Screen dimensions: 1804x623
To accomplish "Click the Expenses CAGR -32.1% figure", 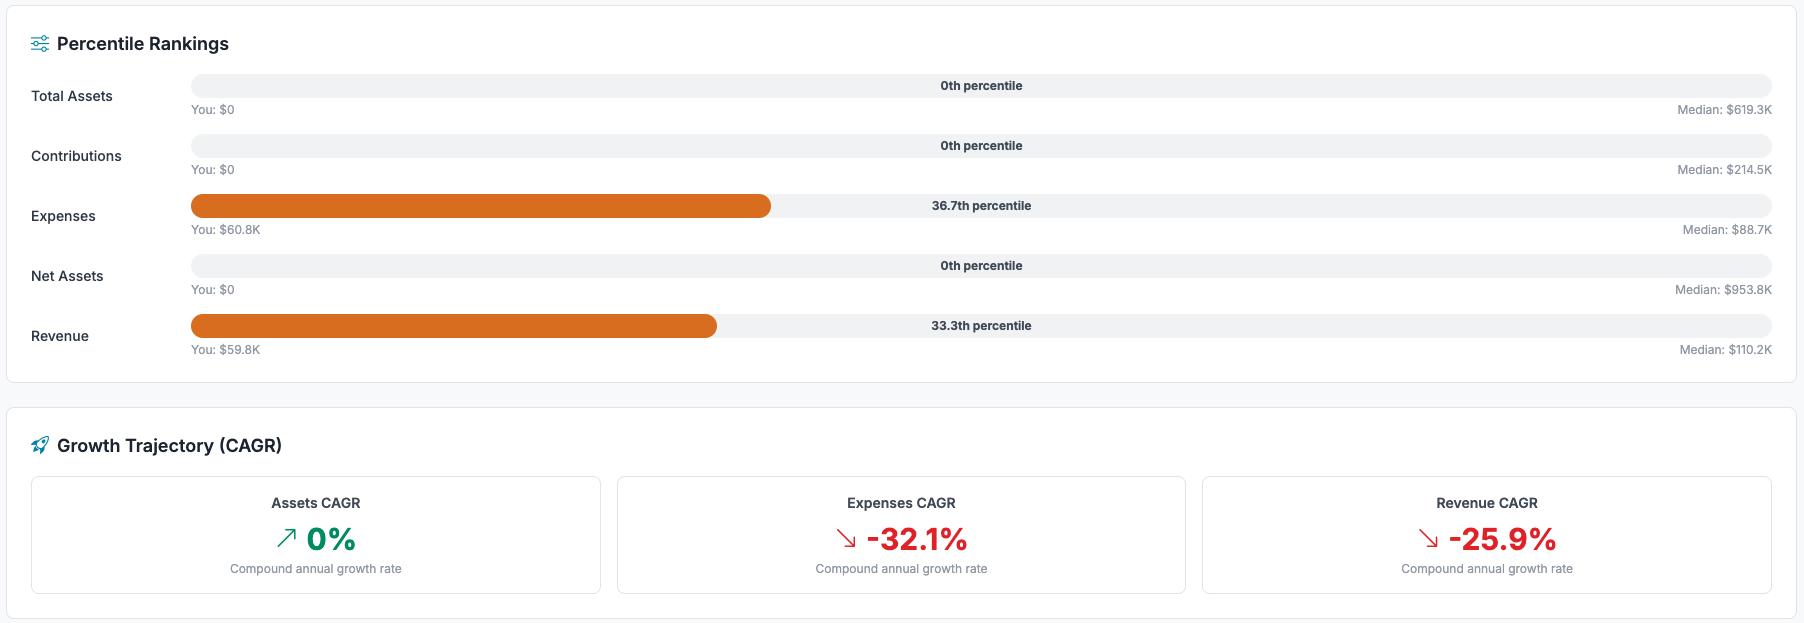I will pos(917,539).
